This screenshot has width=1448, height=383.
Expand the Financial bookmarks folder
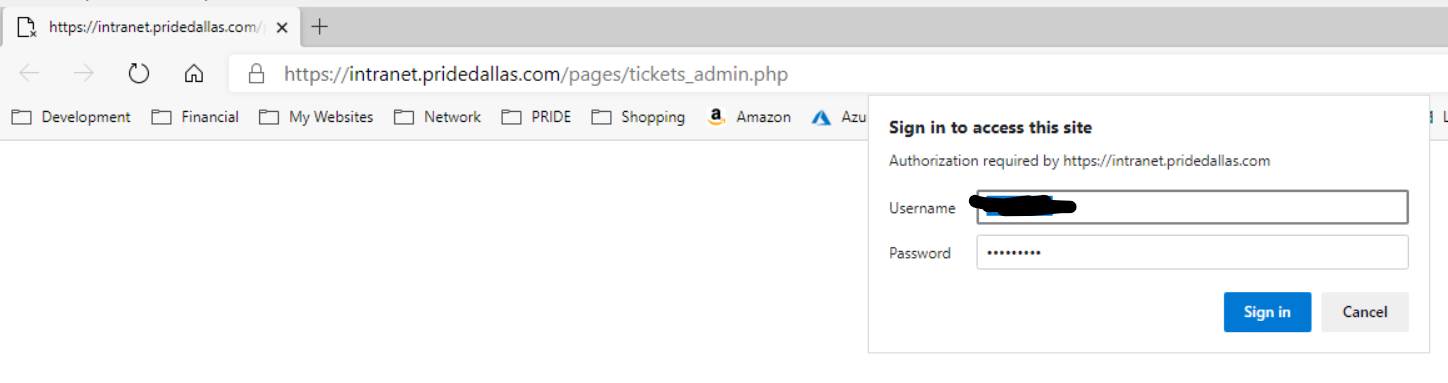tap(195, 117)
